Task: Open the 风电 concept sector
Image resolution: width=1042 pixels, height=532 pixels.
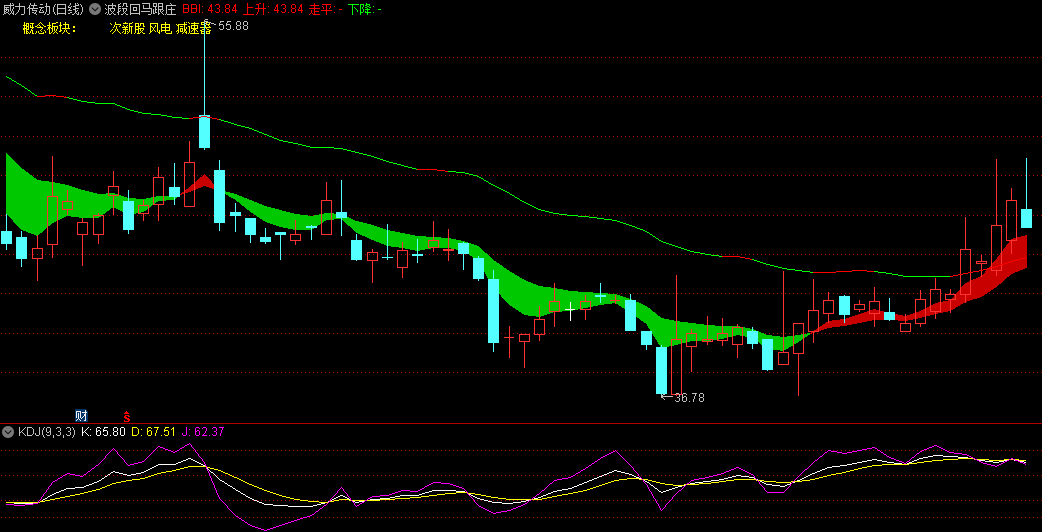Action: click(160, 28)
